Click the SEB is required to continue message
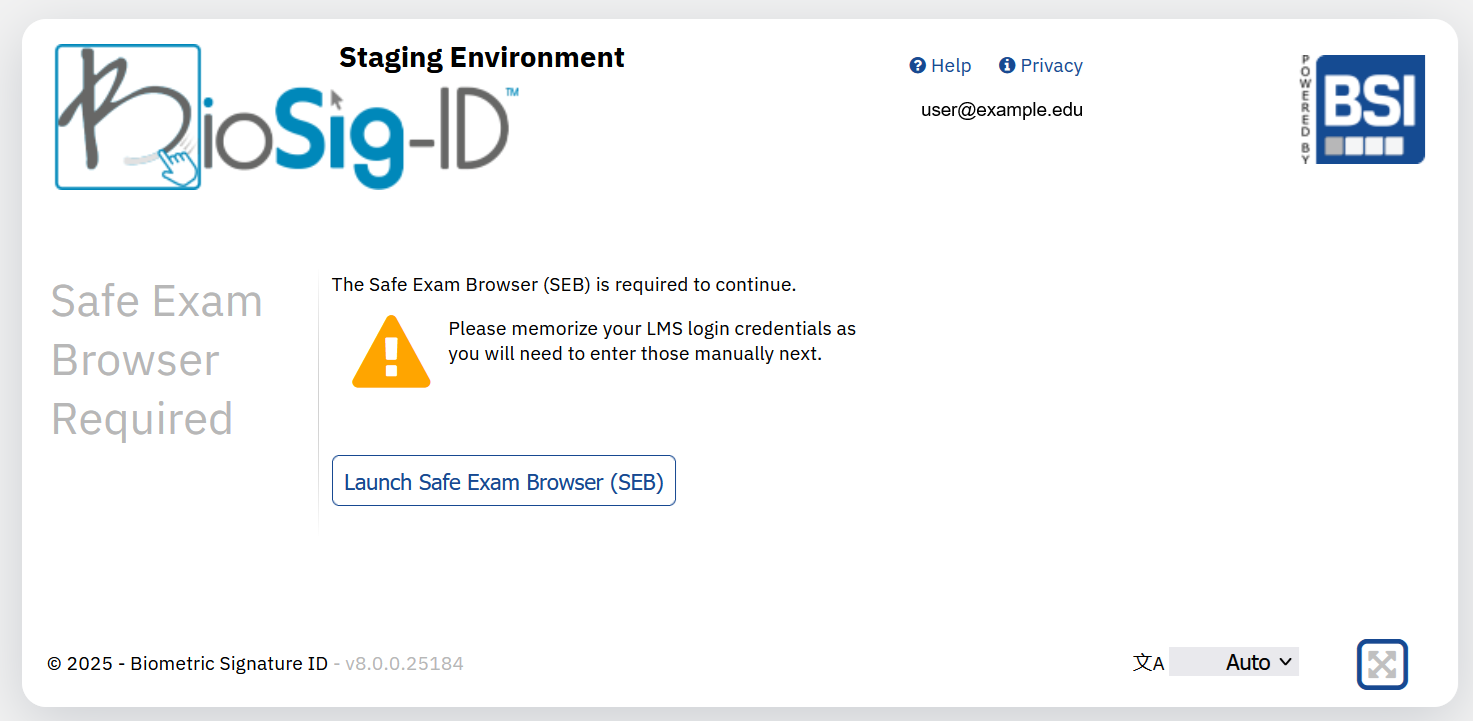 click(564, 285)
